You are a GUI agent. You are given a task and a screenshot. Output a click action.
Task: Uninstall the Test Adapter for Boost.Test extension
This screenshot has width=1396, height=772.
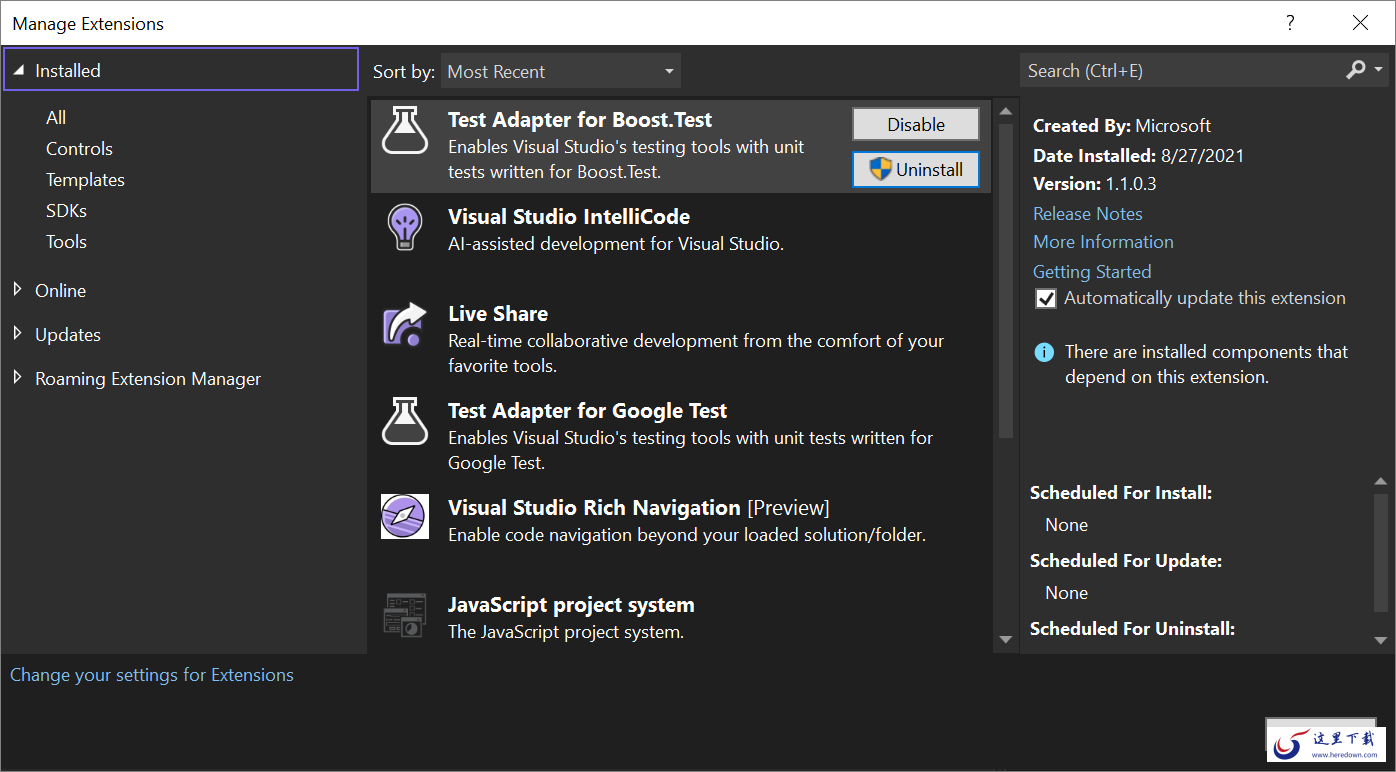[x=916, y=169]
